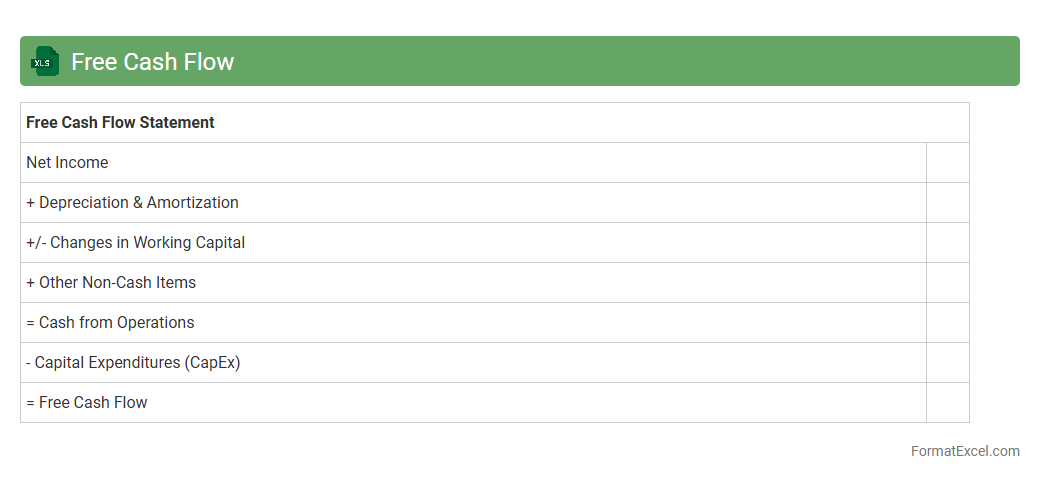
Task: Select the Depreciation & Amortization value cell
Action: pyautogui.click(x=947, y=202)
